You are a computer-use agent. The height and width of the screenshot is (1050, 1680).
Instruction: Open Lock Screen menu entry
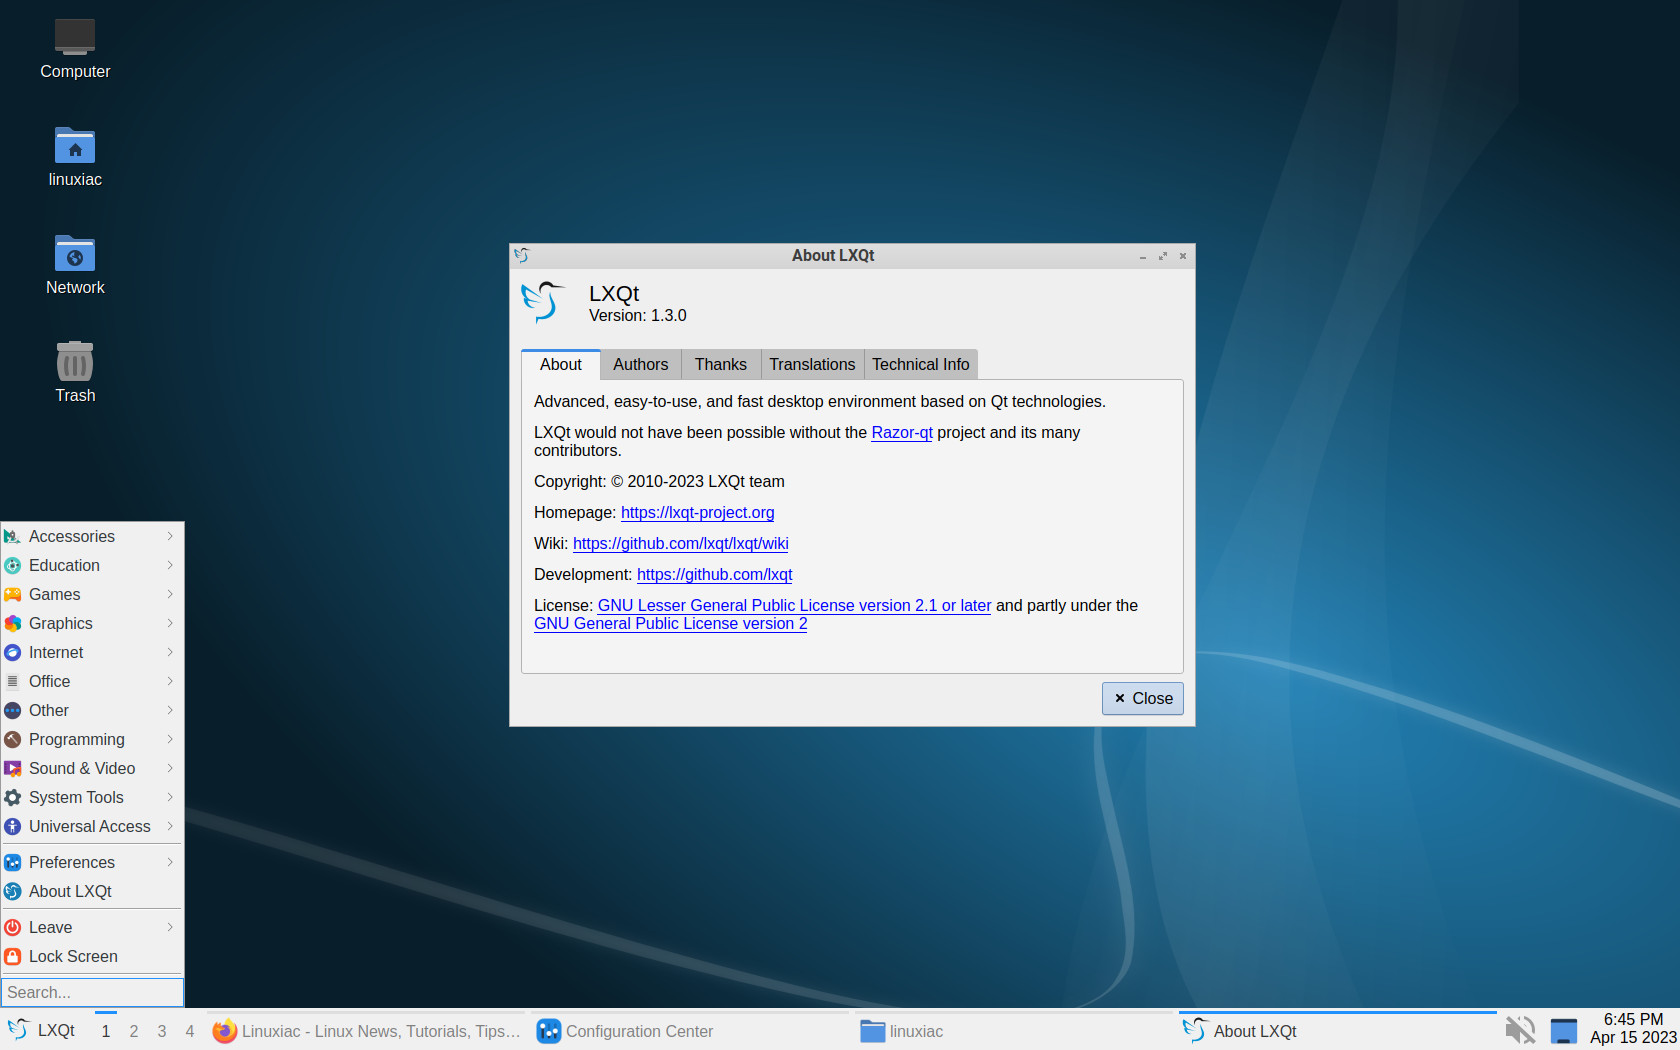pos(92,957)
